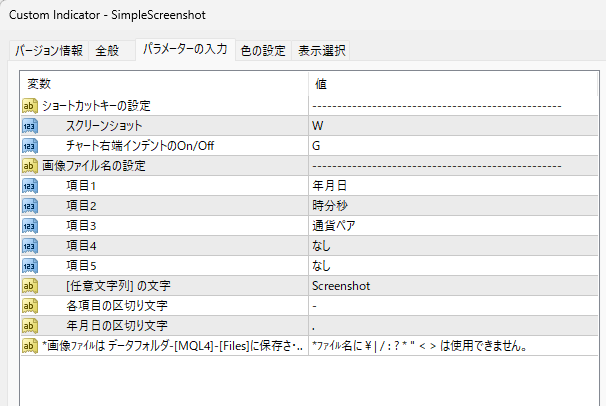Switch to the 色の設定 tab
Viewport: 606px width, 406px height.
(x=263, y=51)
